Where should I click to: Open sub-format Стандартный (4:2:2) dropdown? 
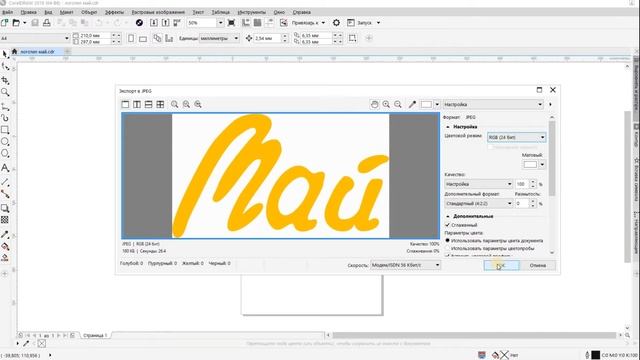pyautogui.click(x=478, y=203)
